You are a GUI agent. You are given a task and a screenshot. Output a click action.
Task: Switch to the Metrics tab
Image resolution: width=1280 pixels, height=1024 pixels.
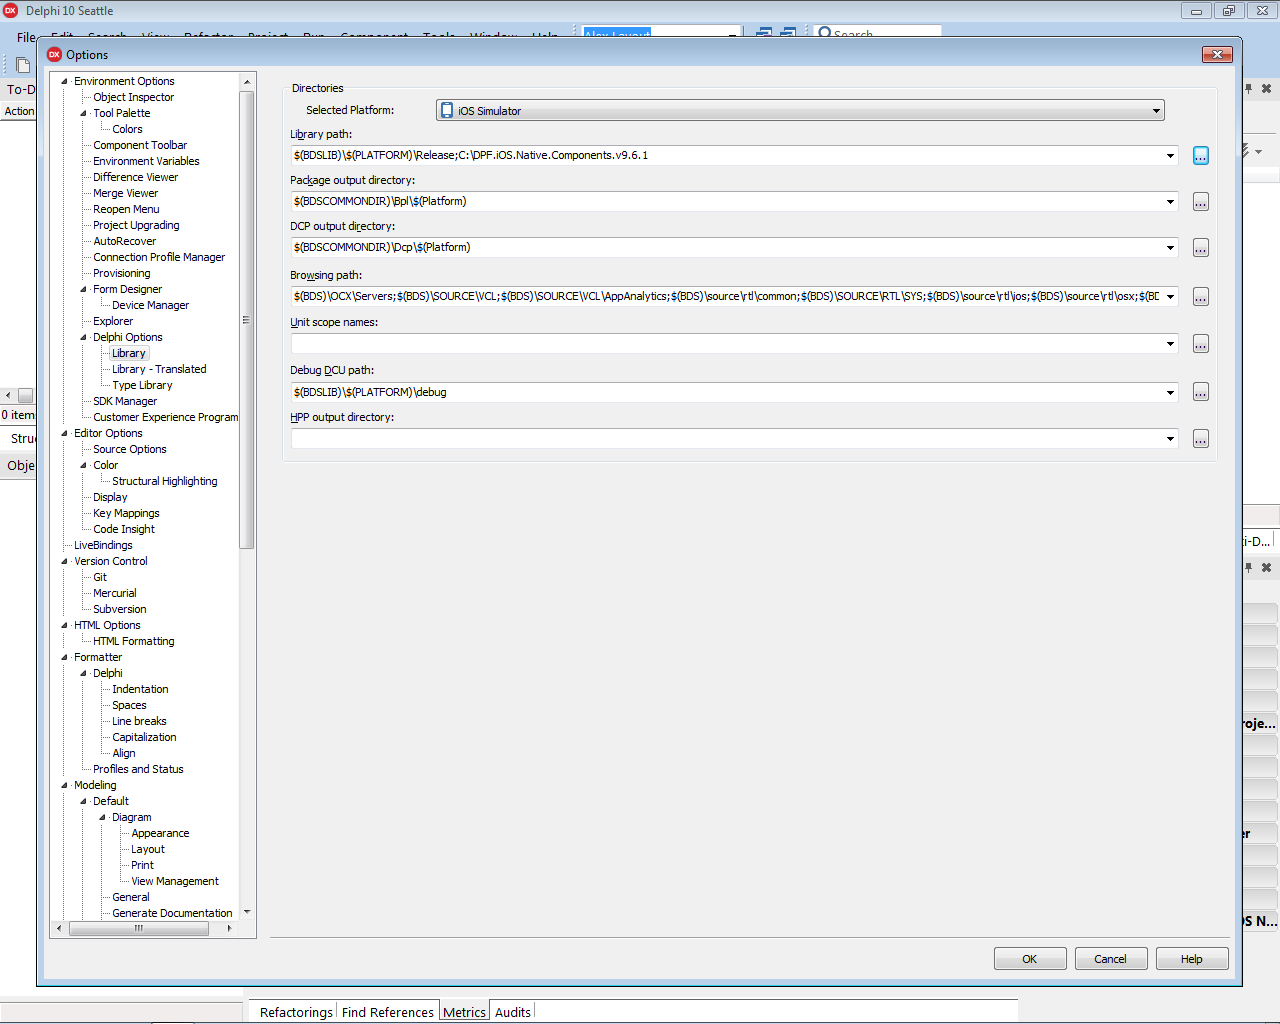coord(464,1012)
